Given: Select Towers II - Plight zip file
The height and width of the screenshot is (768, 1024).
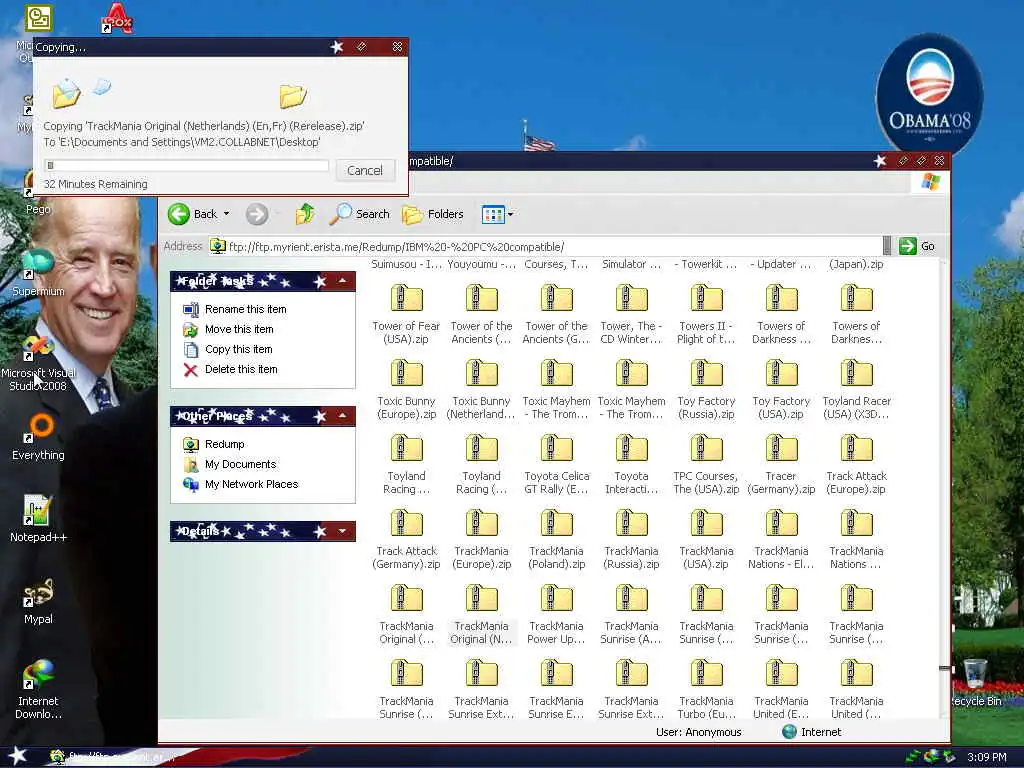Looking at the screenshot, I should pyautogui.click(x=706, y=315).
